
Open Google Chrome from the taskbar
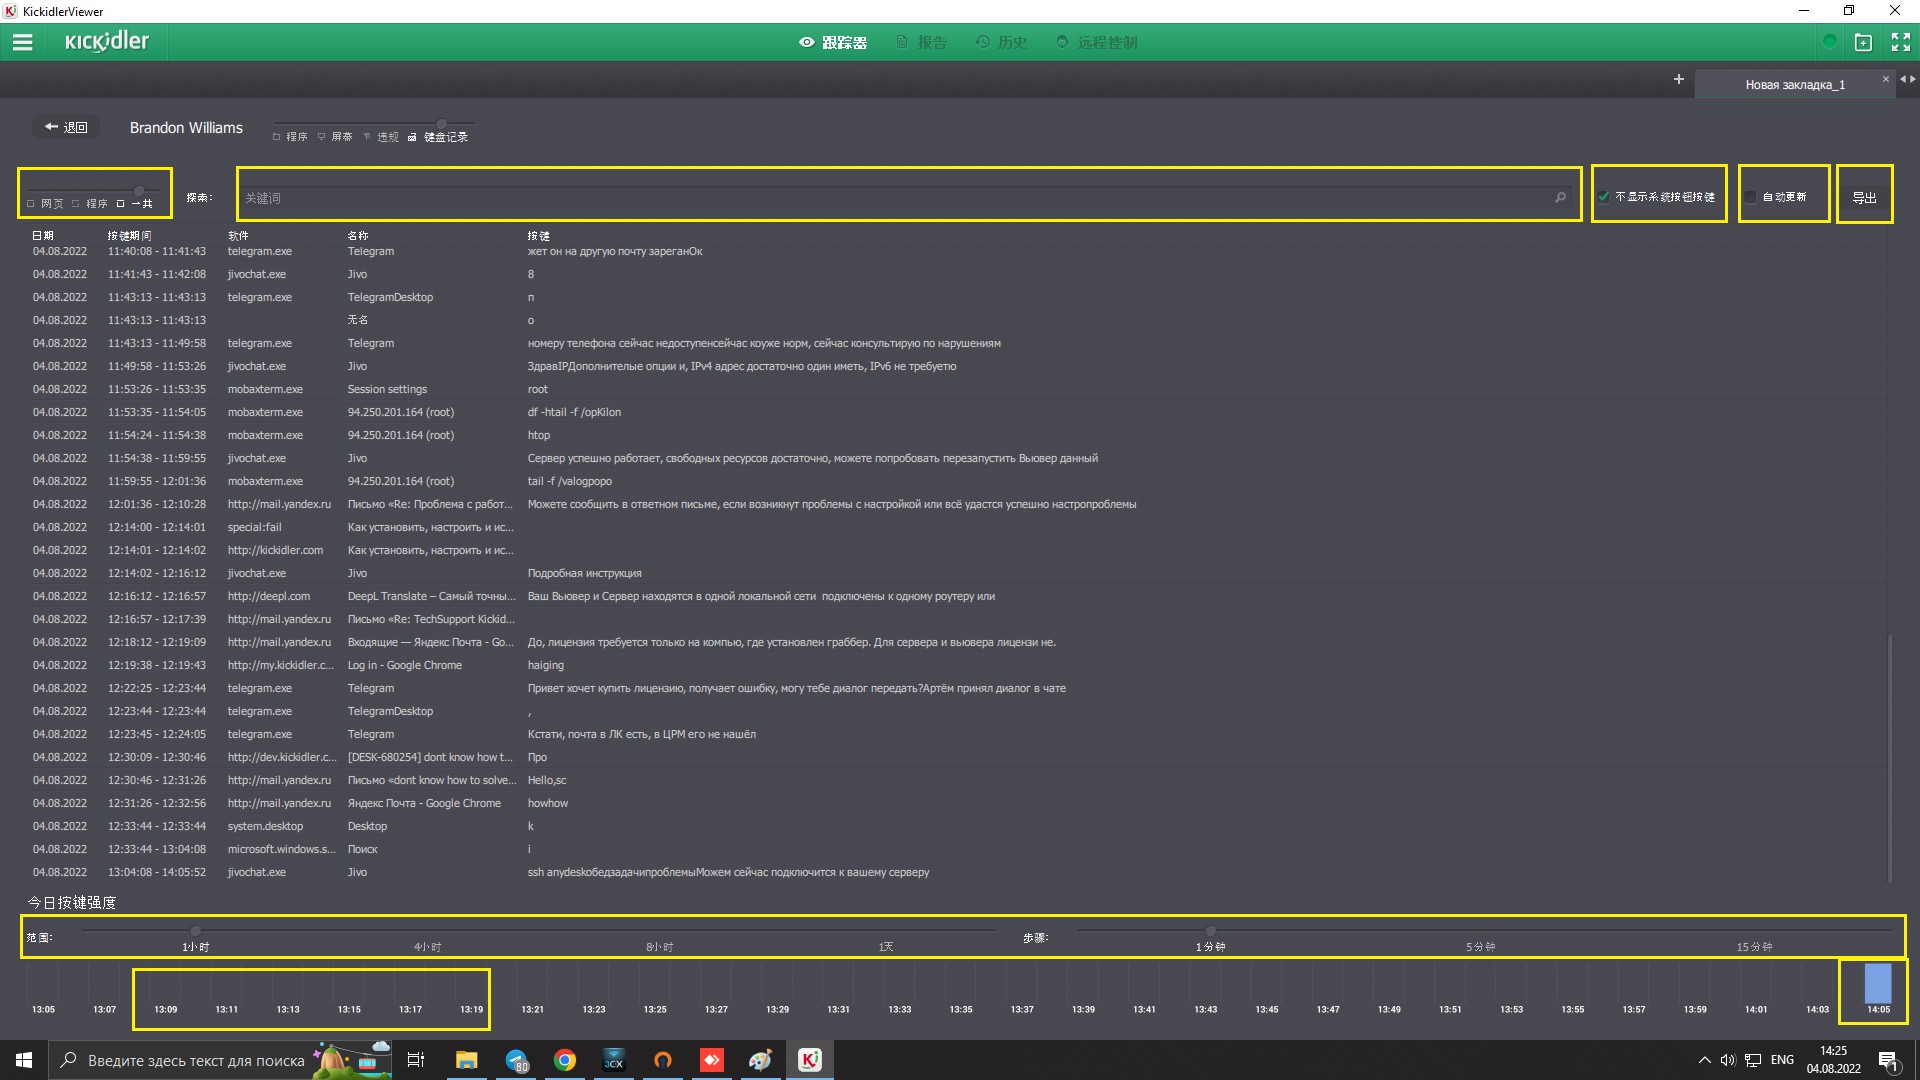(565, 1060)
